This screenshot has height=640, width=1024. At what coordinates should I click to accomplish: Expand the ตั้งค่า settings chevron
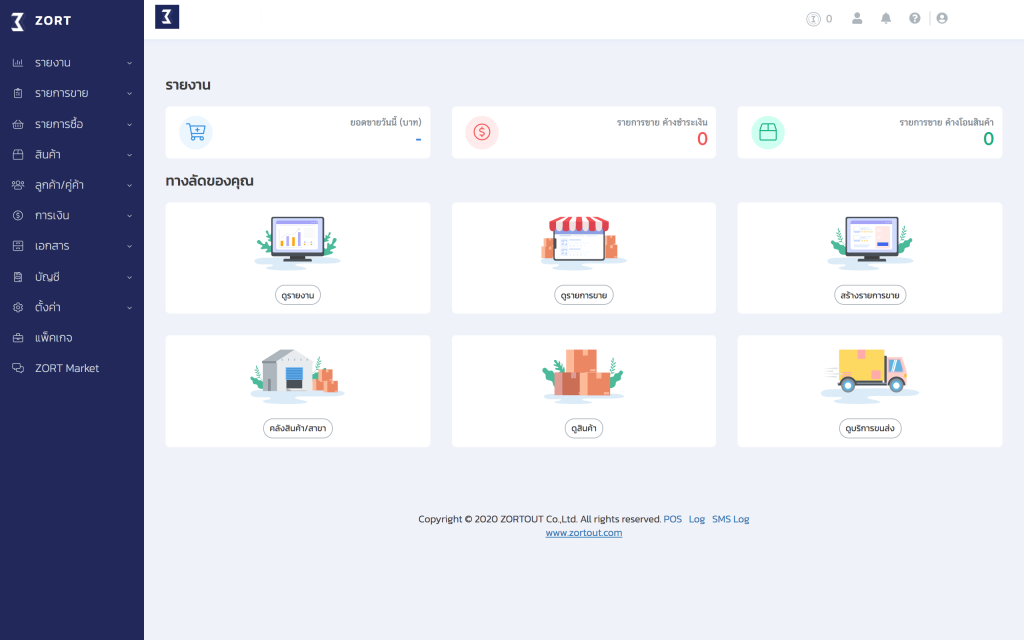click(x=129, y=307)
